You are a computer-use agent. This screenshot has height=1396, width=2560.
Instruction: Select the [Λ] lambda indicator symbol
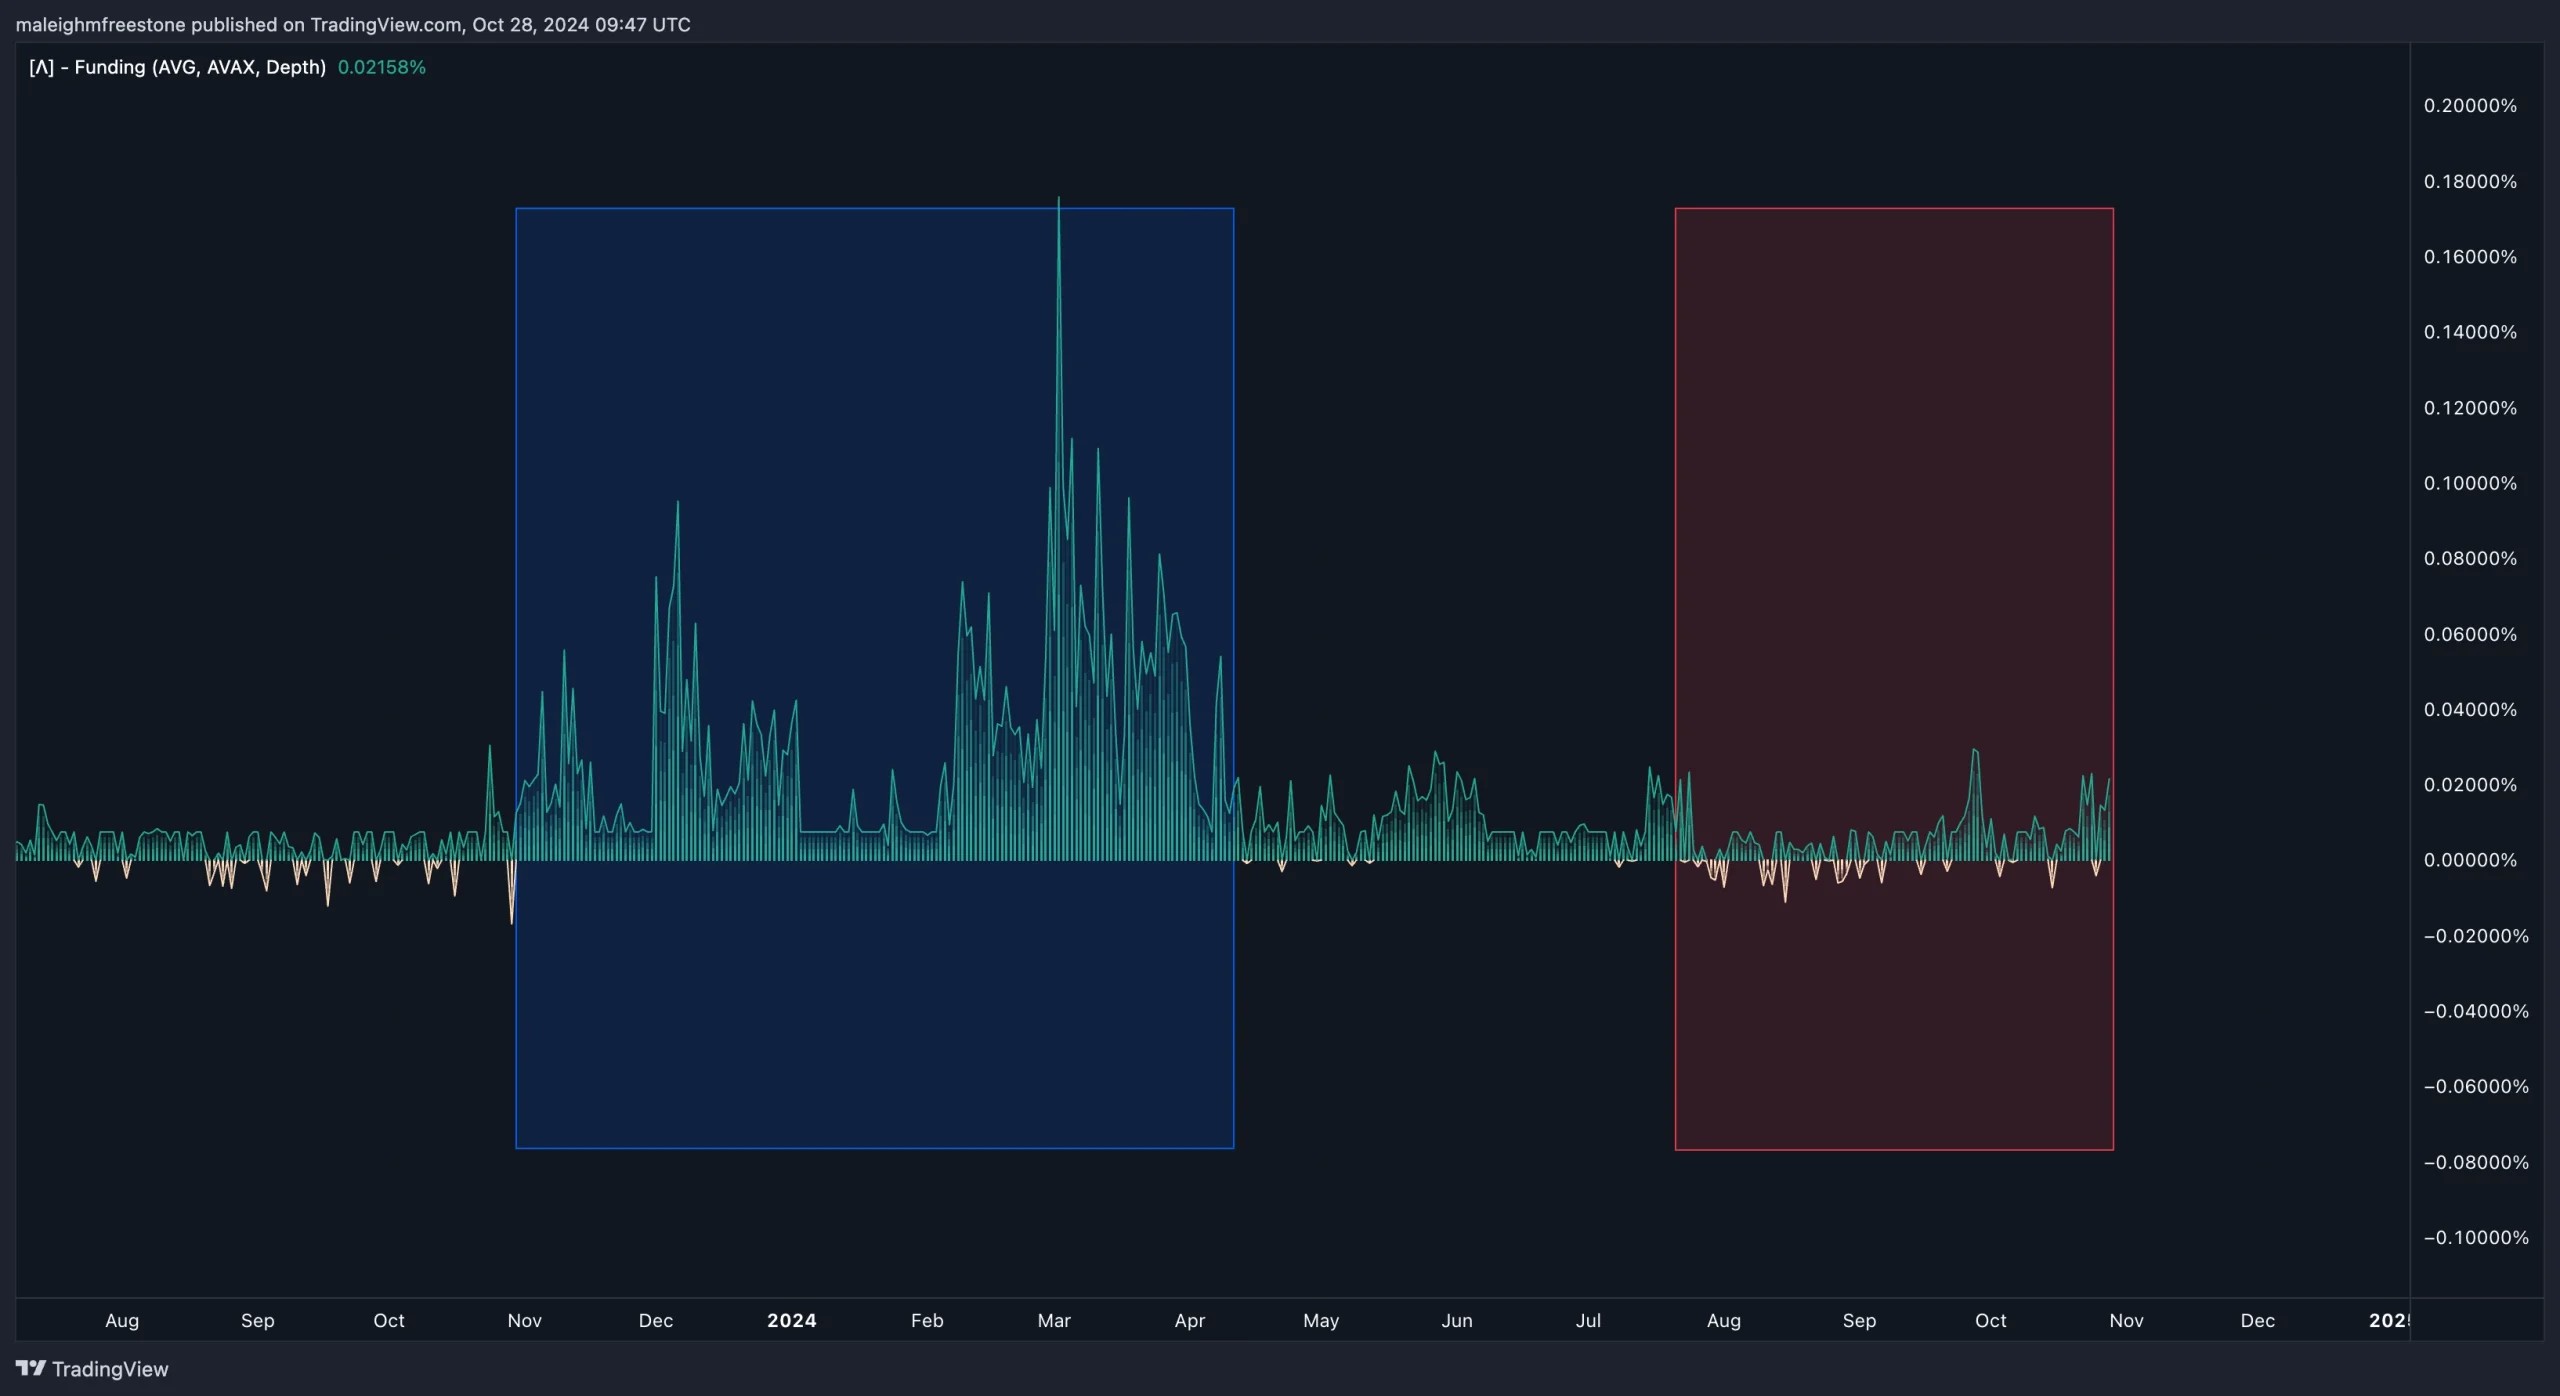pos(40,67)
